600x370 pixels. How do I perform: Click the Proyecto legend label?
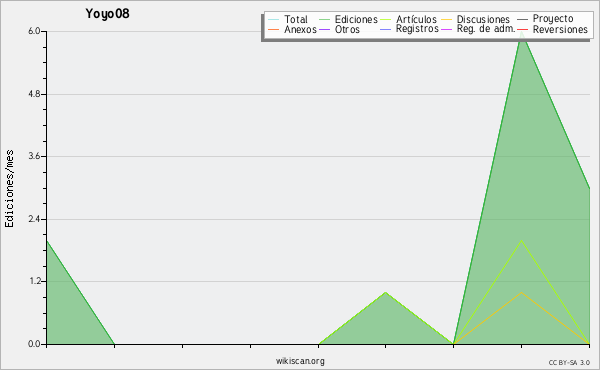[x=553, y=19]
